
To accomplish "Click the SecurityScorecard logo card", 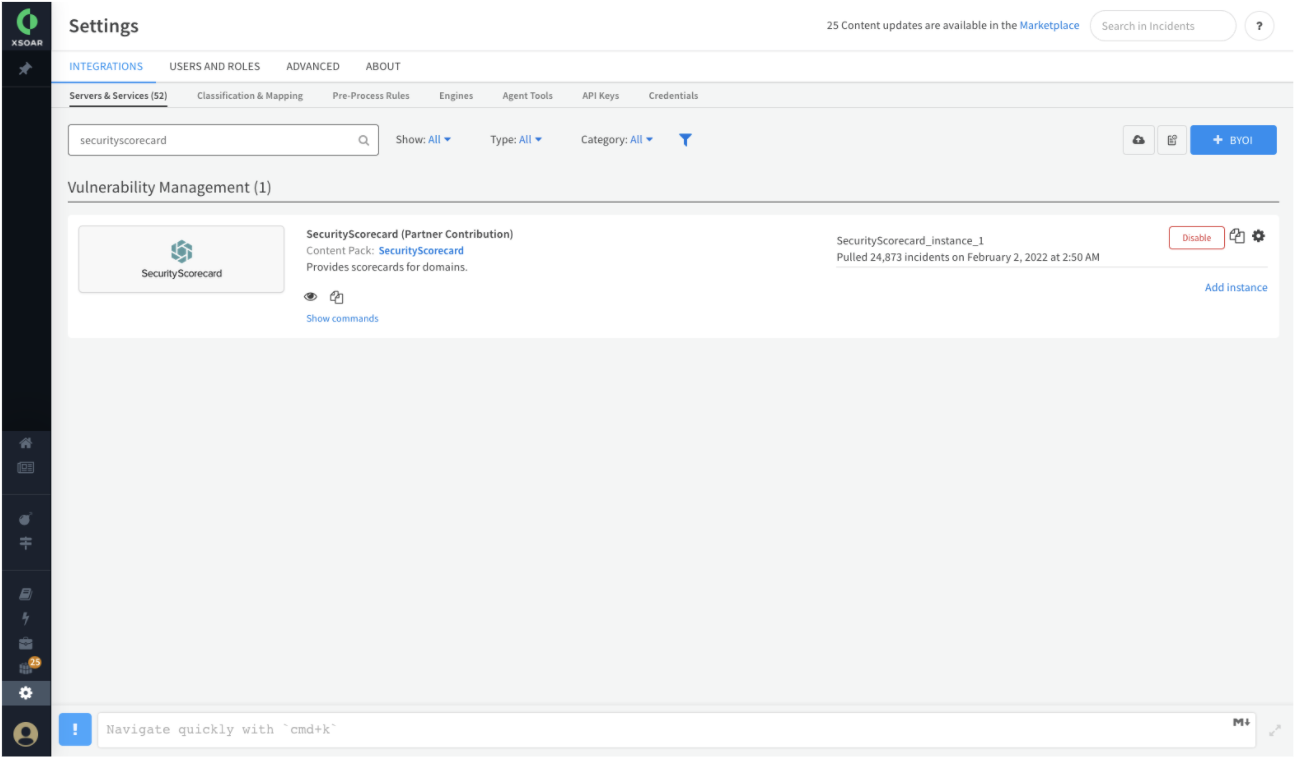I will click(x=181, y=260).
